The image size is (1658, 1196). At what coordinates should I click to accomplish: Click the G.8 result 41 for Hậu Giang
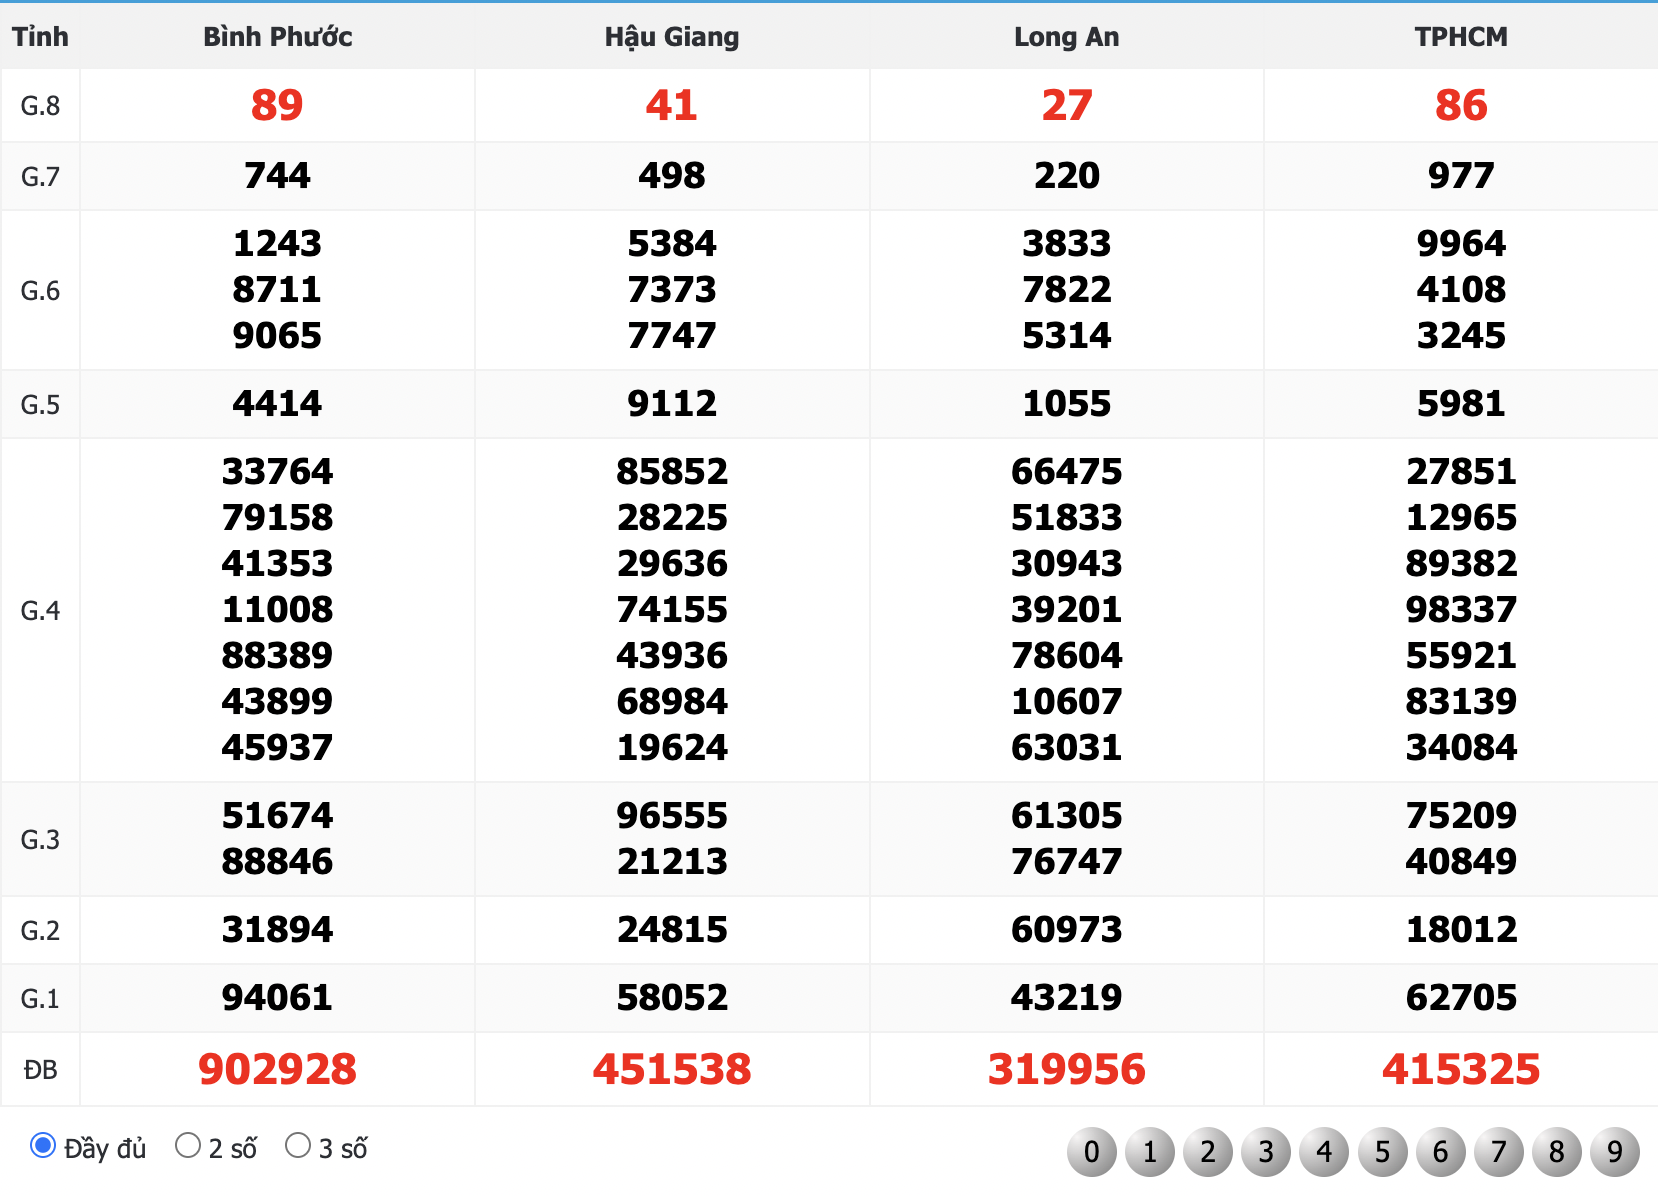tap(672, 105)
